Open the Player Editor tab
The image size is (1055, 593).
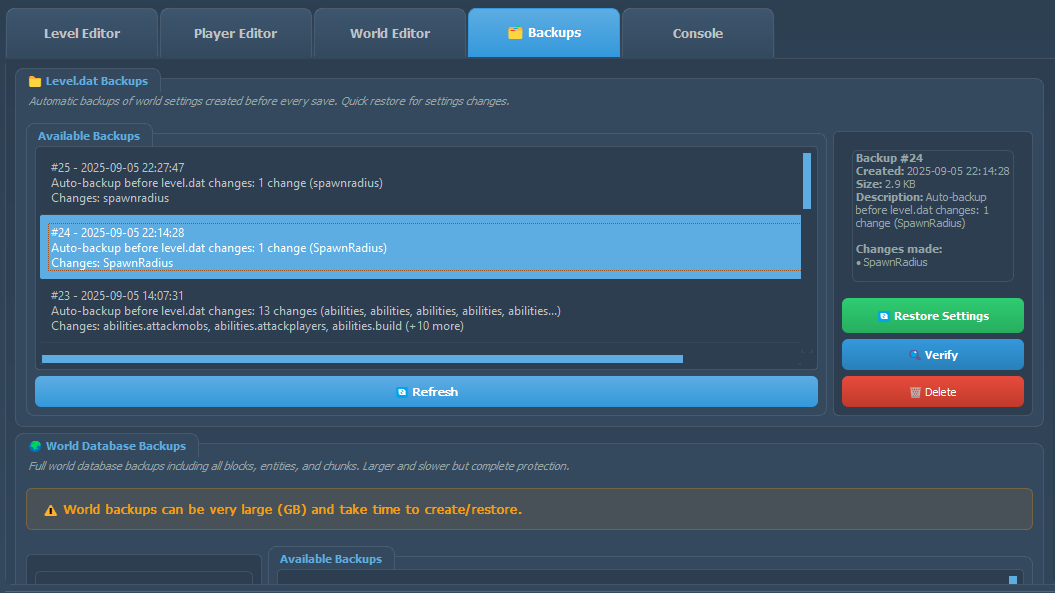click(235, 34)
